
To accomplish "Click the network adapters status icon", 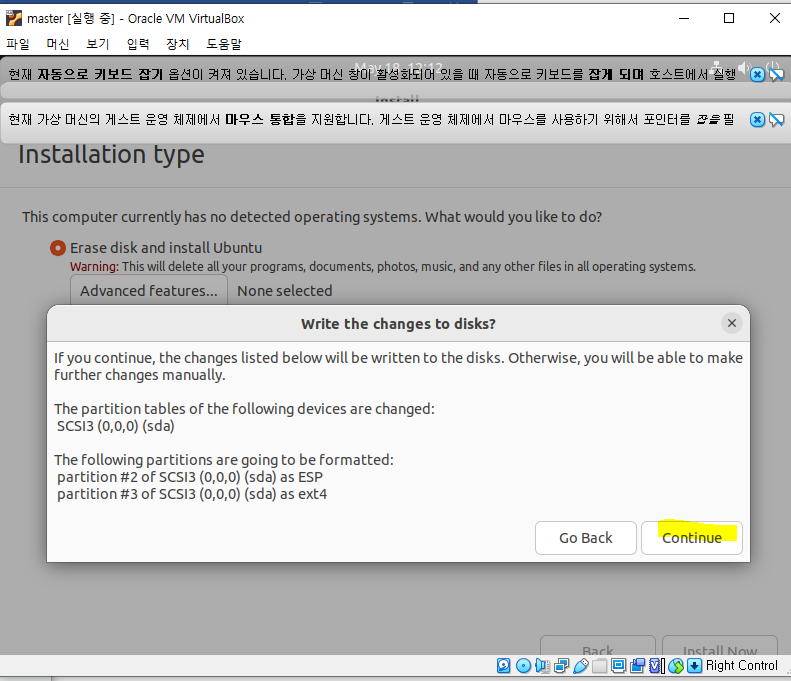I will (561, 665).
